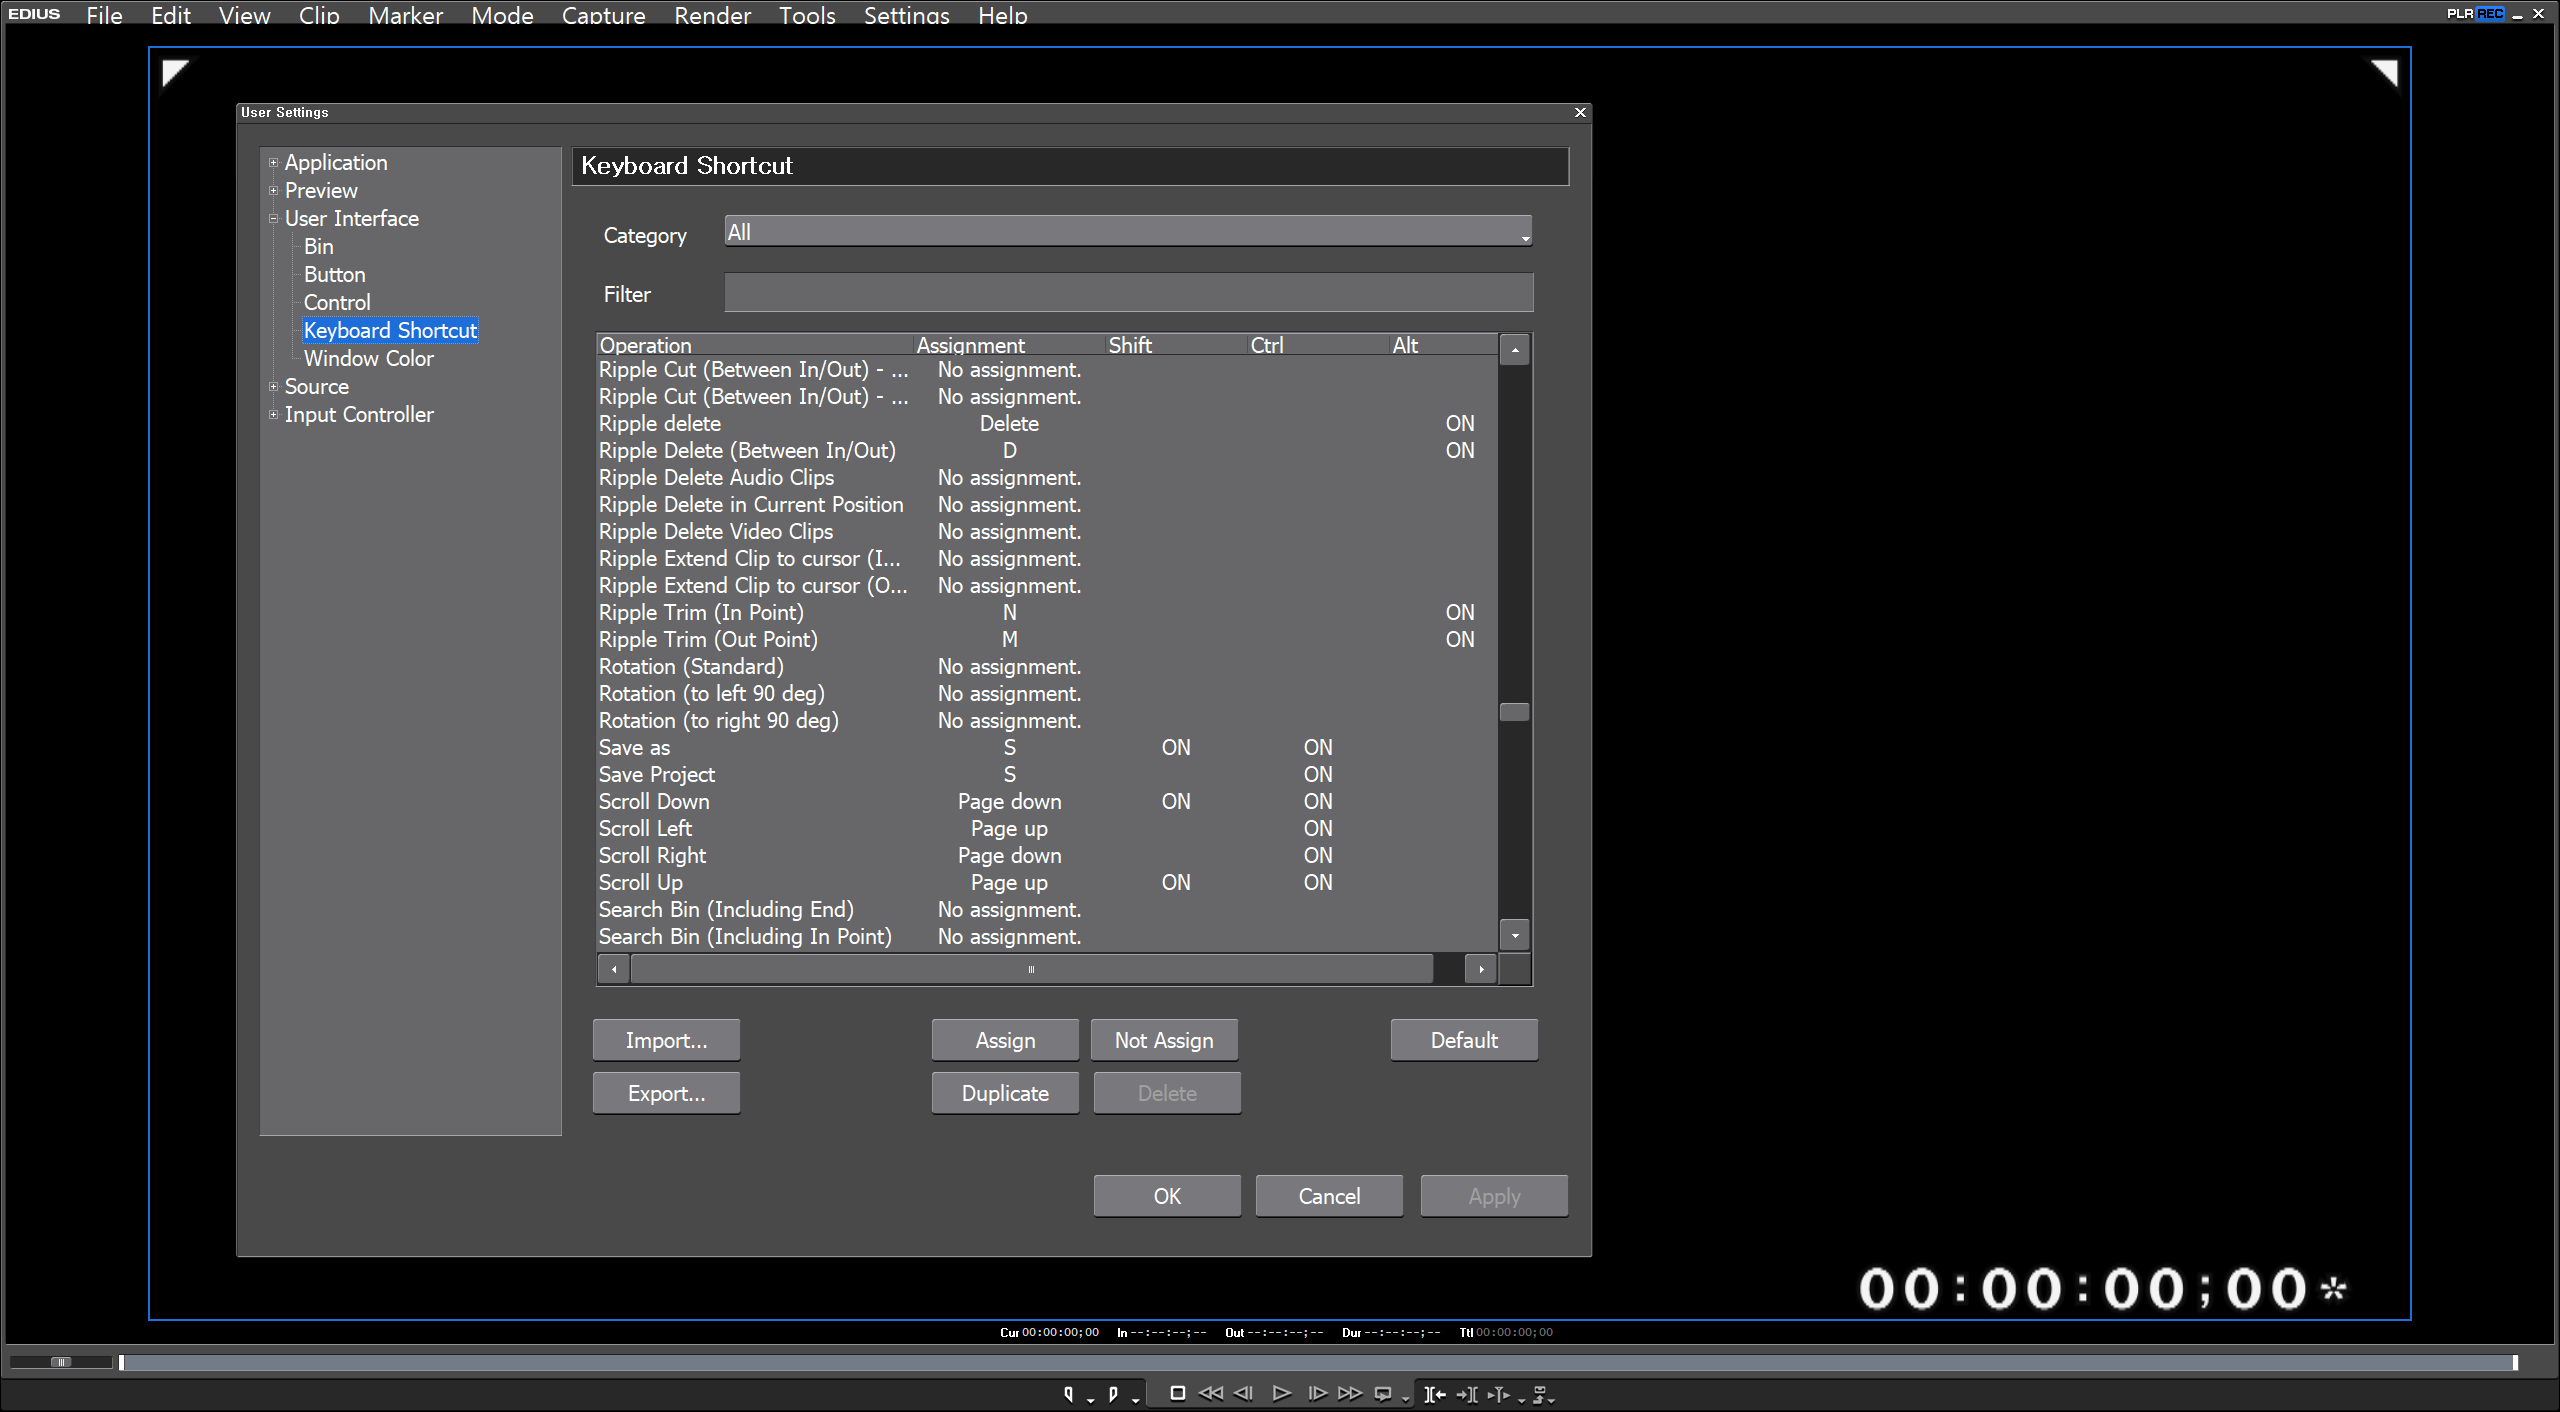This screenshot has height=1412, width=2560.
Task: Click the Set Out point icon
Action: click(x=1112, y=1394)
